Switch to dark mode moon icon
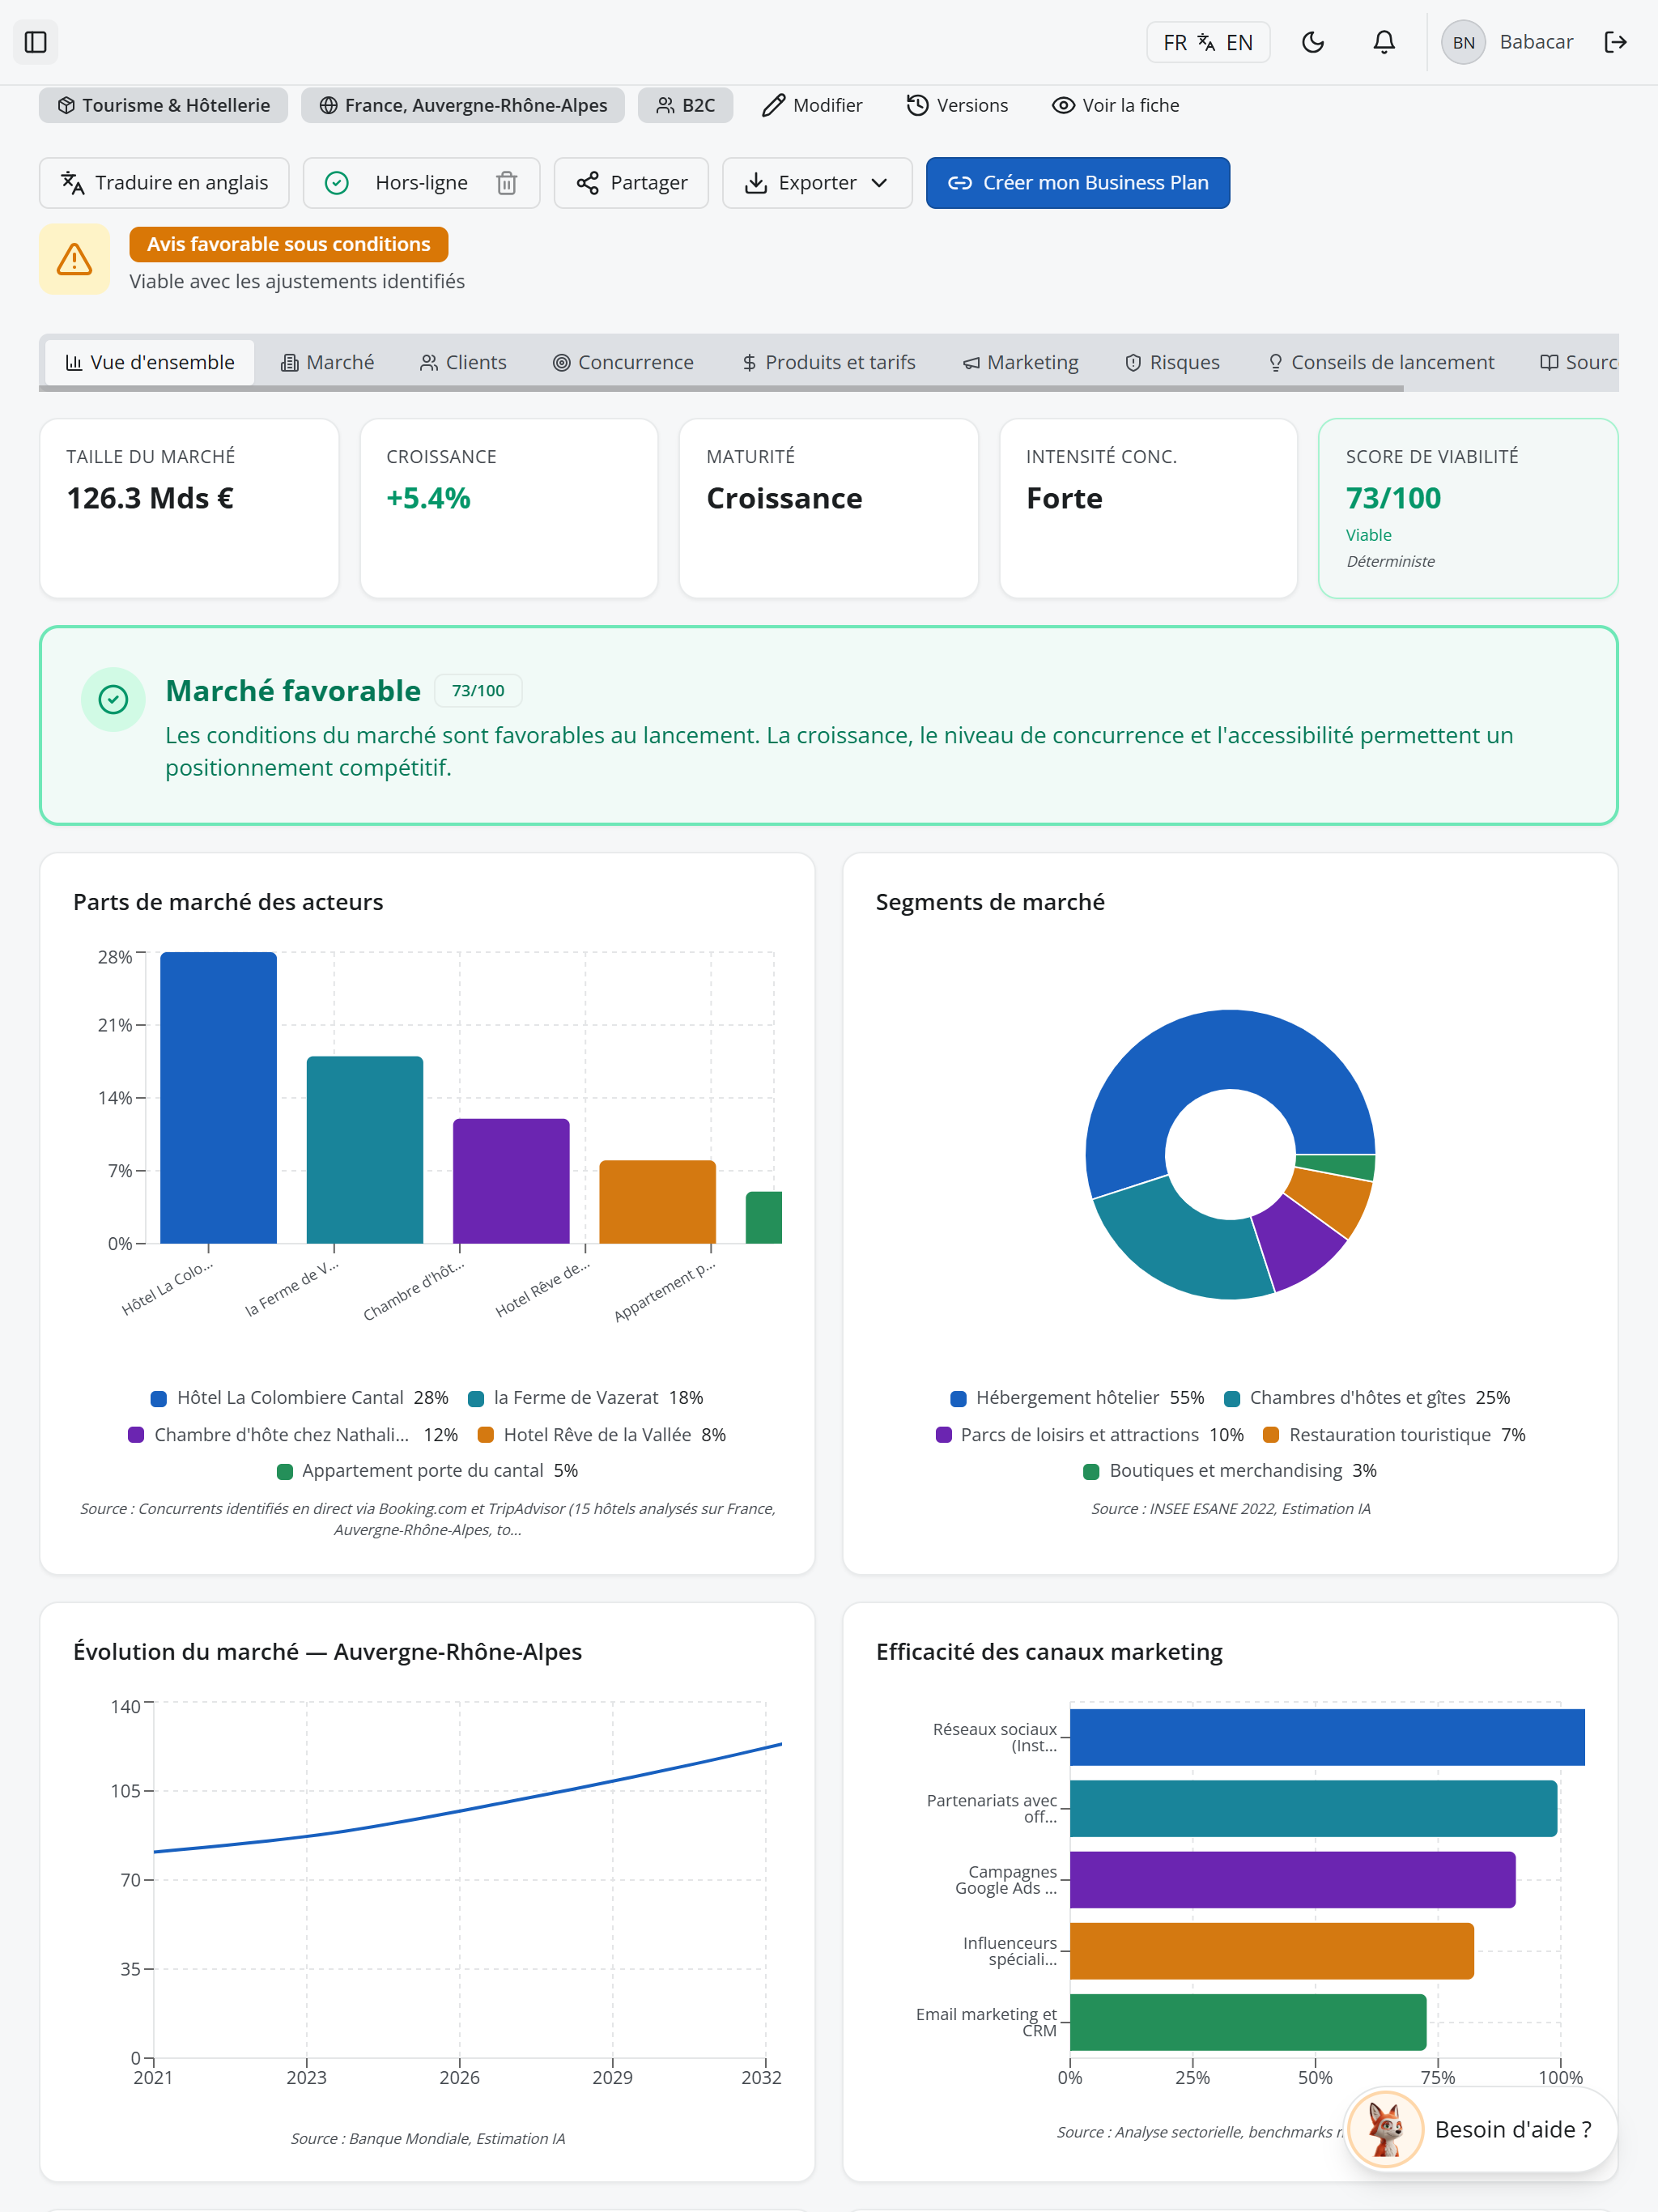Image resolution: width=1658 pixels, height=2212 pixels. tap(1313, 42)
